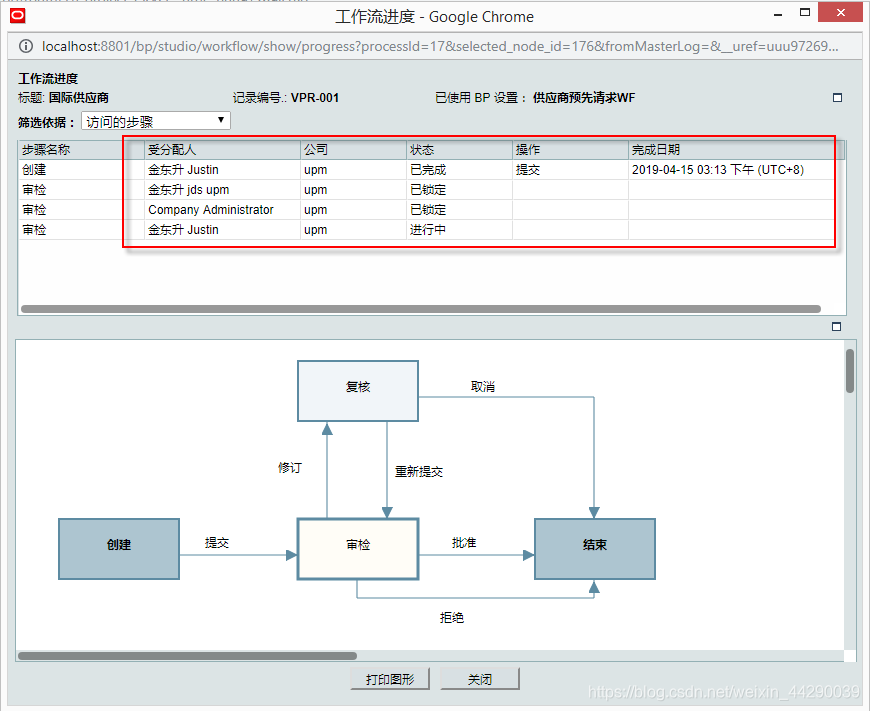
Task: Click the Oracle logo icon in title bar
Action: pos(17,16)
